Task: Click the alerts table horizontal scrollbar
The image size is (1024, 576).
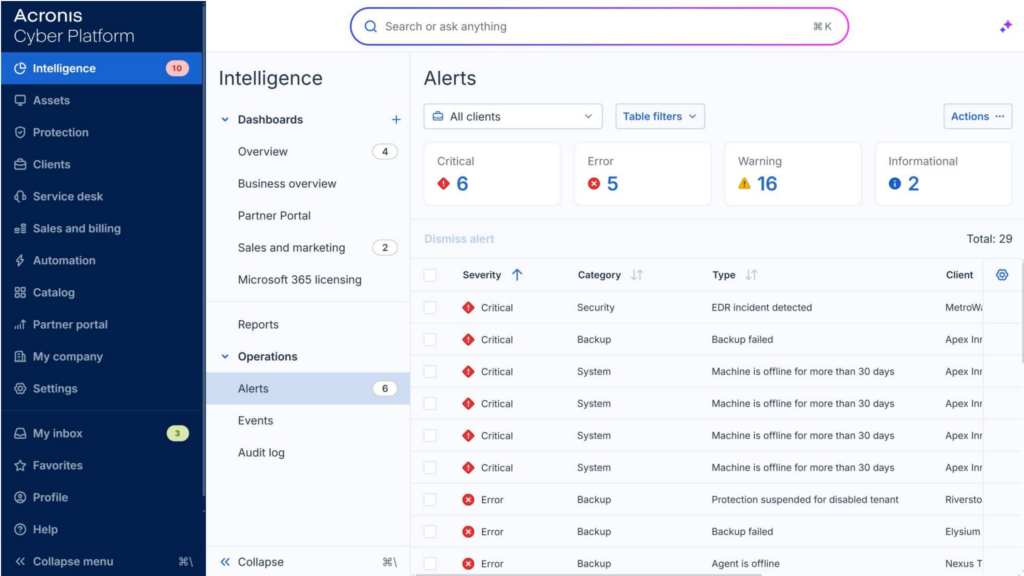Action: [x=588, y=574]
